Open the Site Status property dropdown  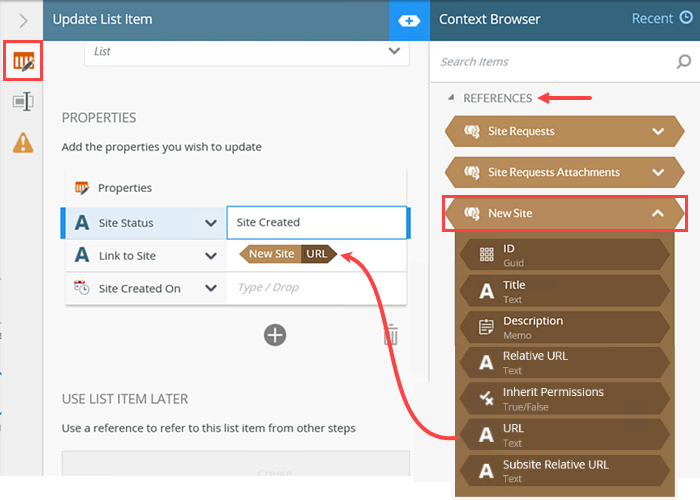pyautogui.click(x=211, y=223)
